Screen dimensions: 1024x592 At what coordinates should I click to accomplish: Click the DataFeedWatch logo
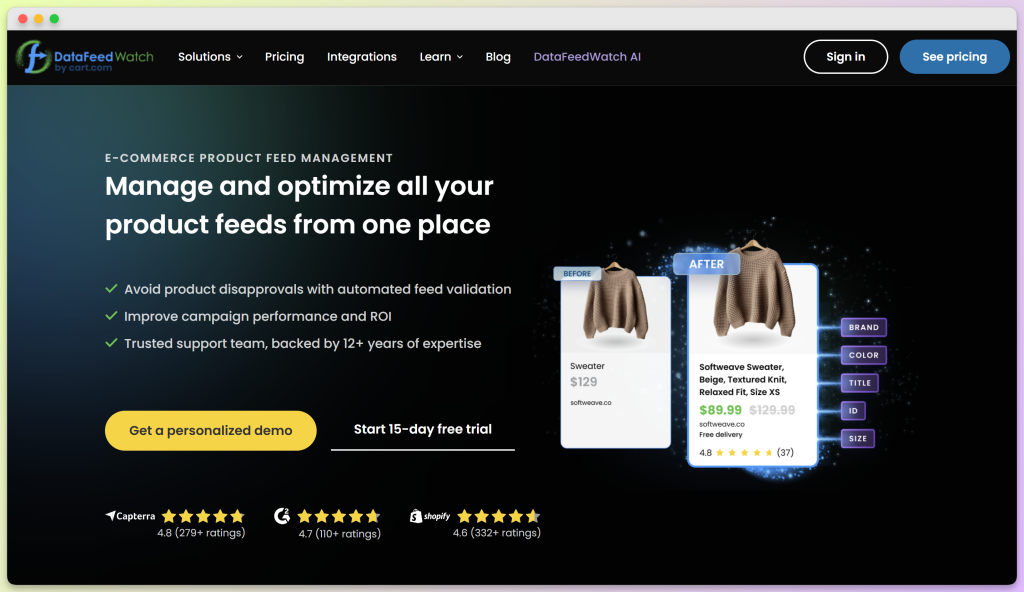click(x=84, y=56)
